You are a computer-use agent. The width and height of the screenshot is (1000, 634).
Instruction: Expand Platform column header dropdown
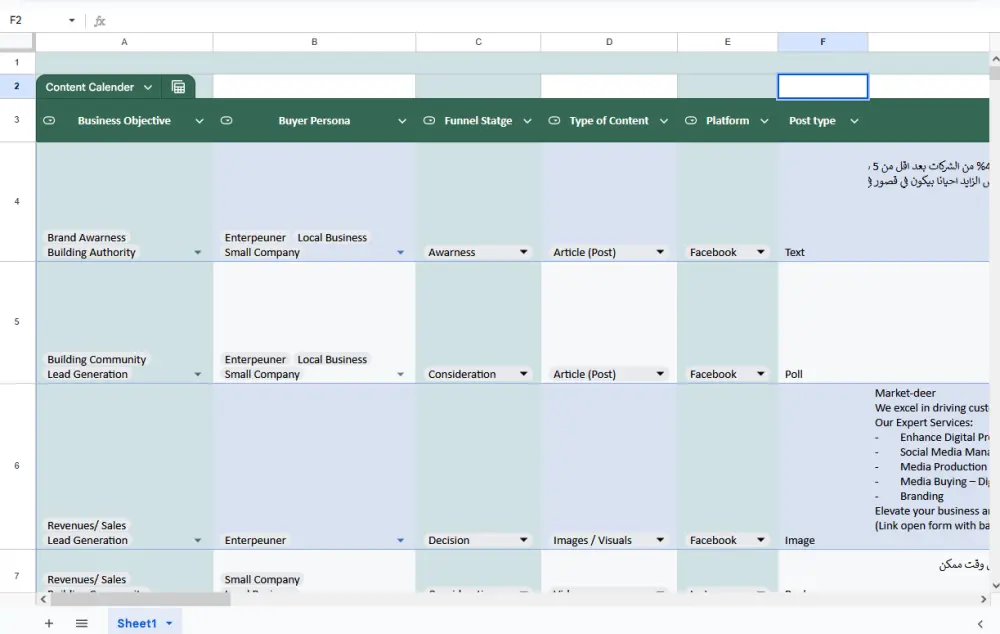pyautogui.click(x=764, y=121)
